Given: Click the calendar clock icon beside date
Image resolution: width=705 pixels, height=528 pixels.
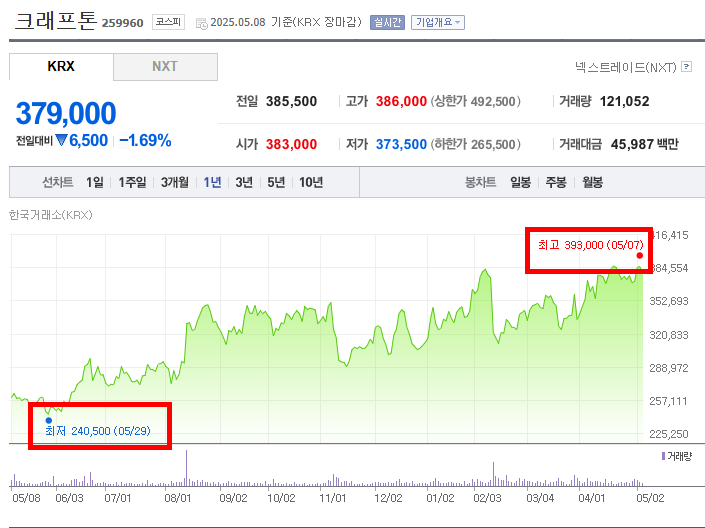Looking at the screenshot, I should 201,23.
